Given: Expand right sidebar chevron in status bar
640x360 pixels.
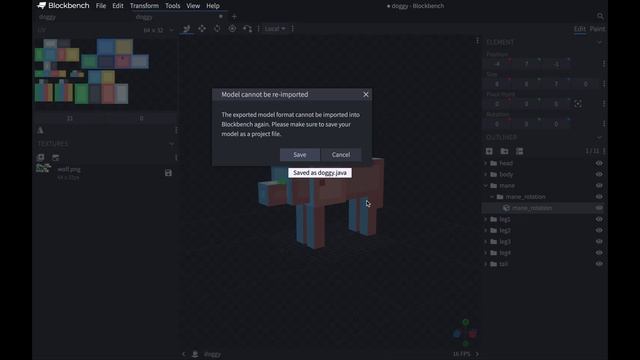Looking at the screenshot, I should pos(477,354).
